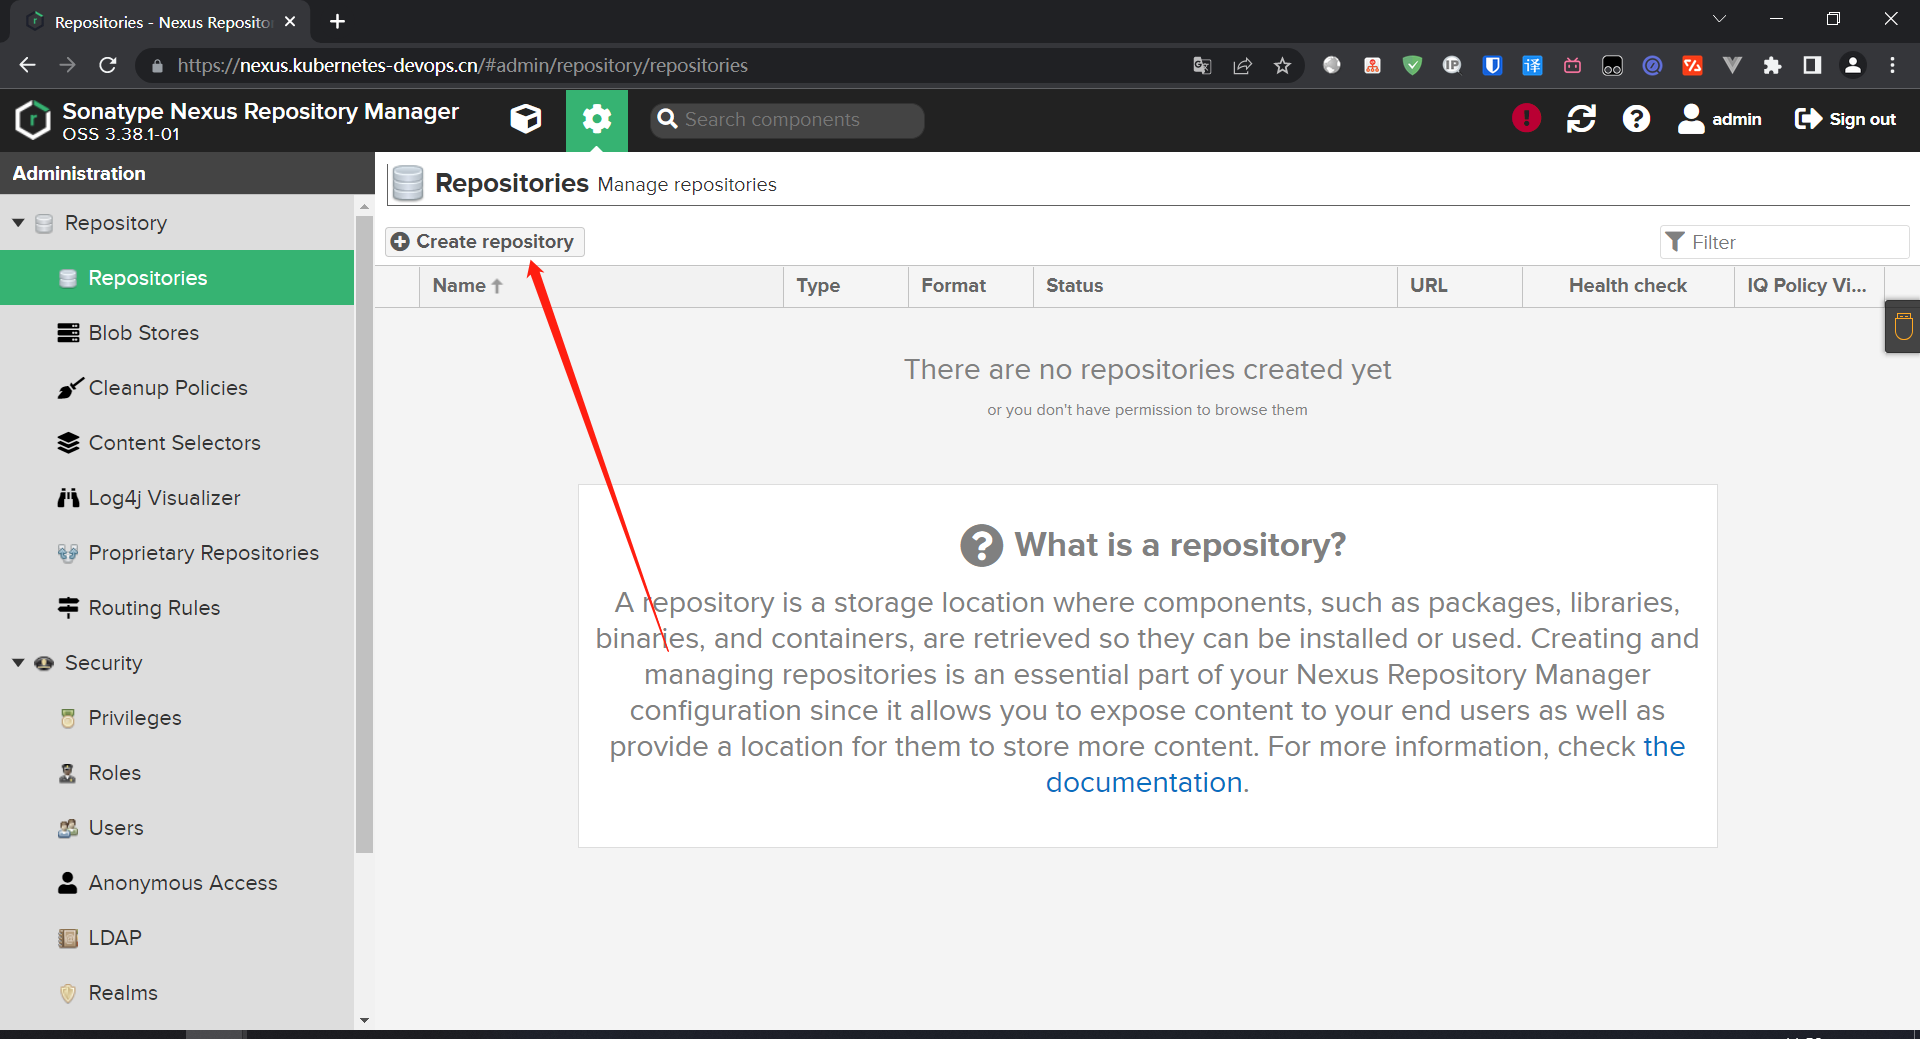Viewport: 1920px width, 1039px height.
Task: Collapse the Repository tree section
Action: point(18,223)
